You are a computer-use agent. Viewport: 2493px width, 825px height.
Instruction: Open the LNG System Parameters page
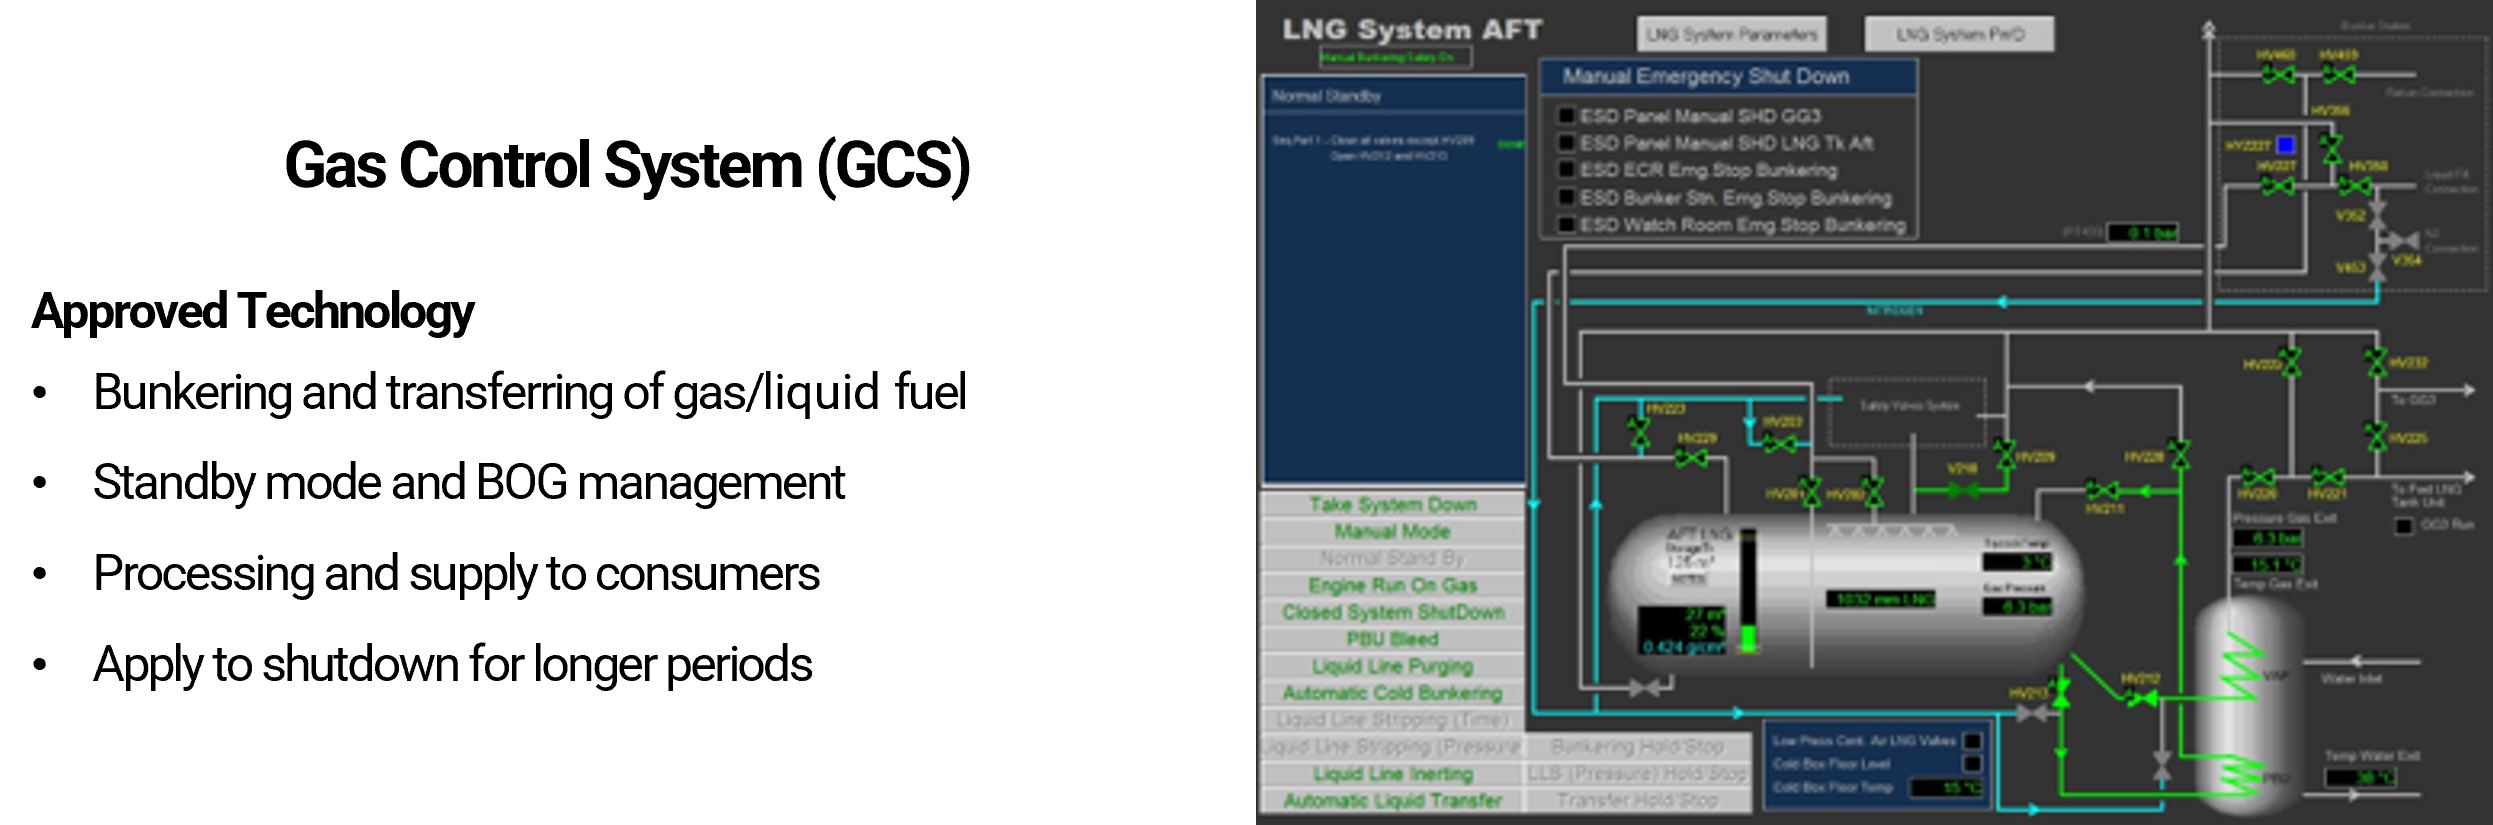(1731, 34)
